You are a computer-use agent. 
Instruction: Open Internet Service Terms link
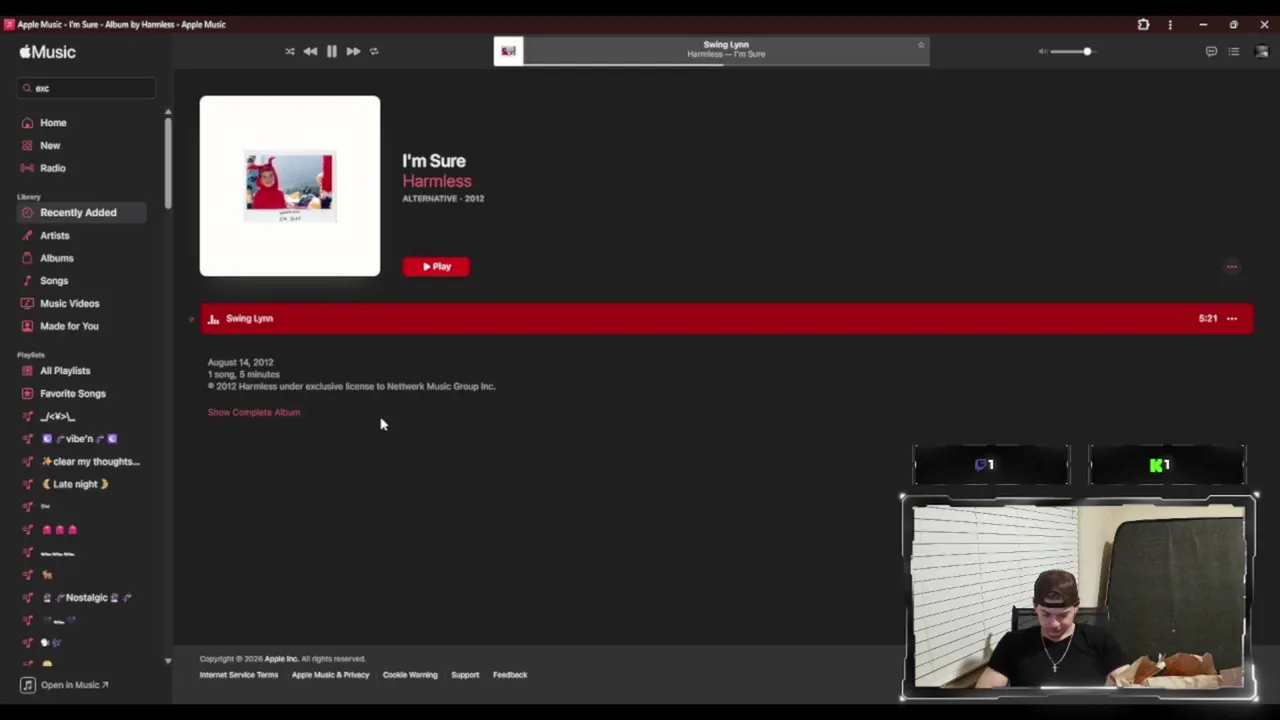coord(239,675)
